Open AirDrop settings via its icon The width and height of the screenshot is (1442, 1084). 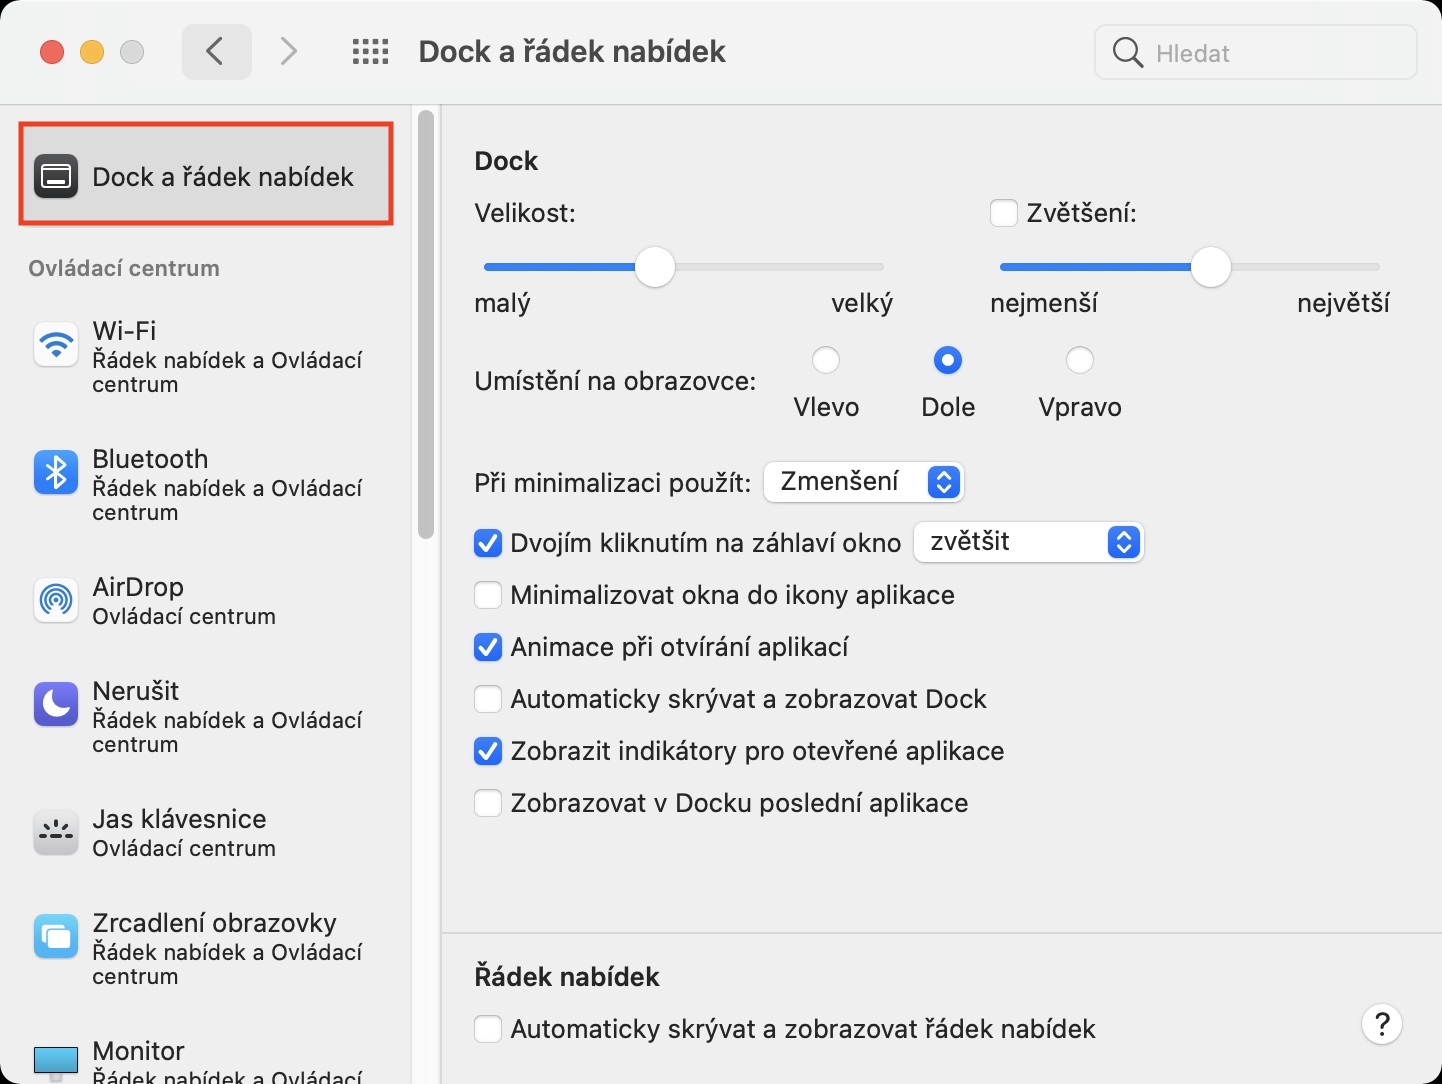56,600
